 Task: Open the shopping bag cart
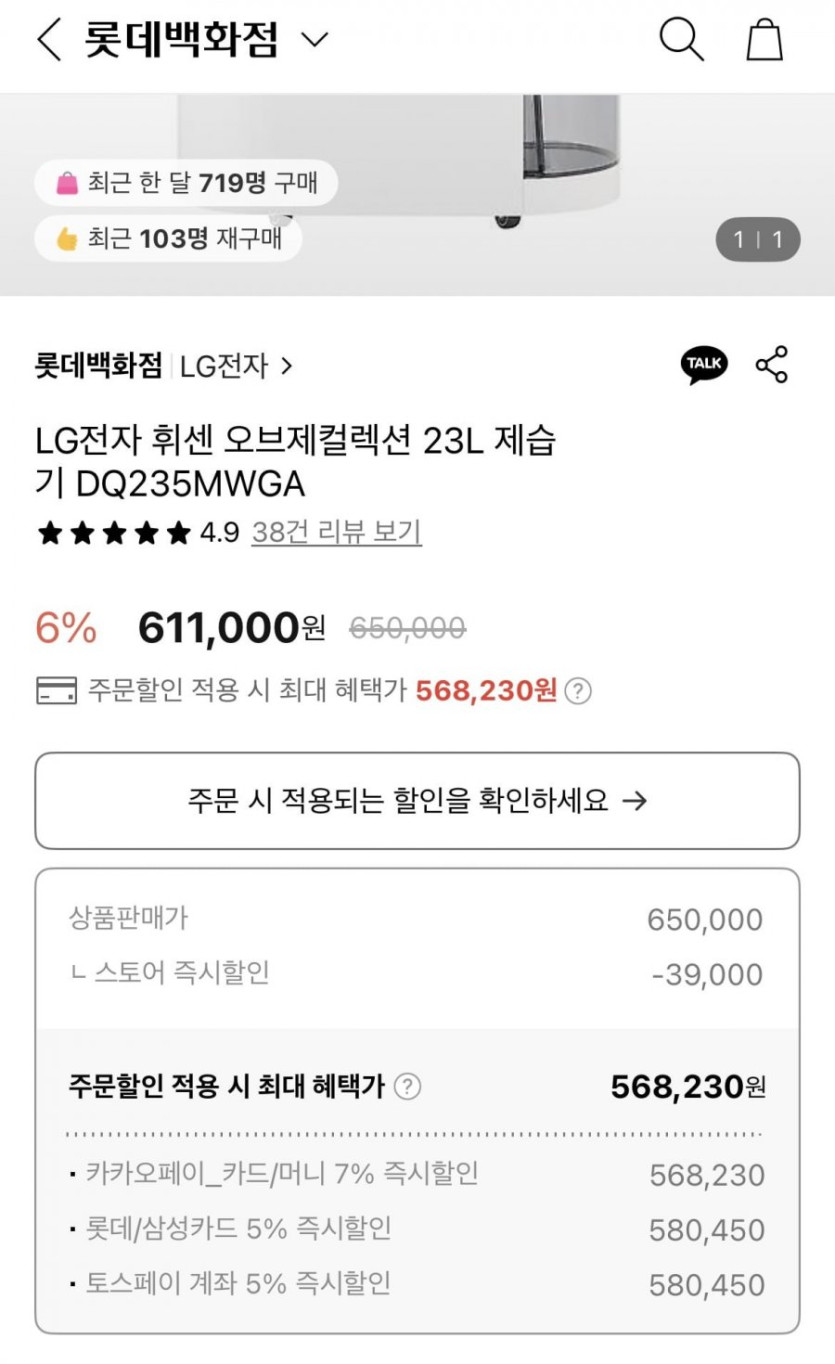[764, 40]
